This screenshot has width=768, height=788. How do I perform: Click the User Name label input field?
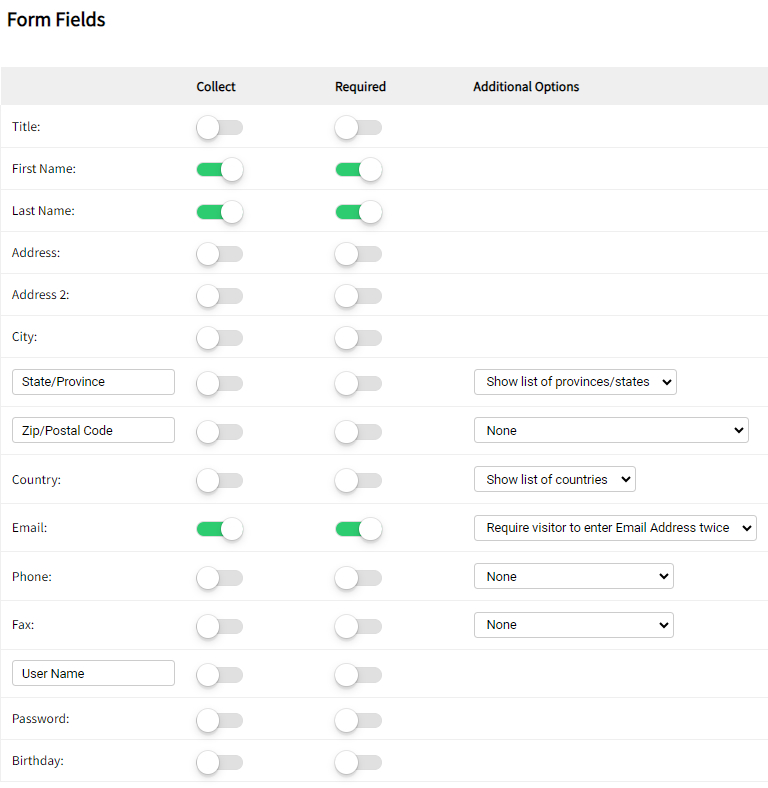(x=93, y=673)
